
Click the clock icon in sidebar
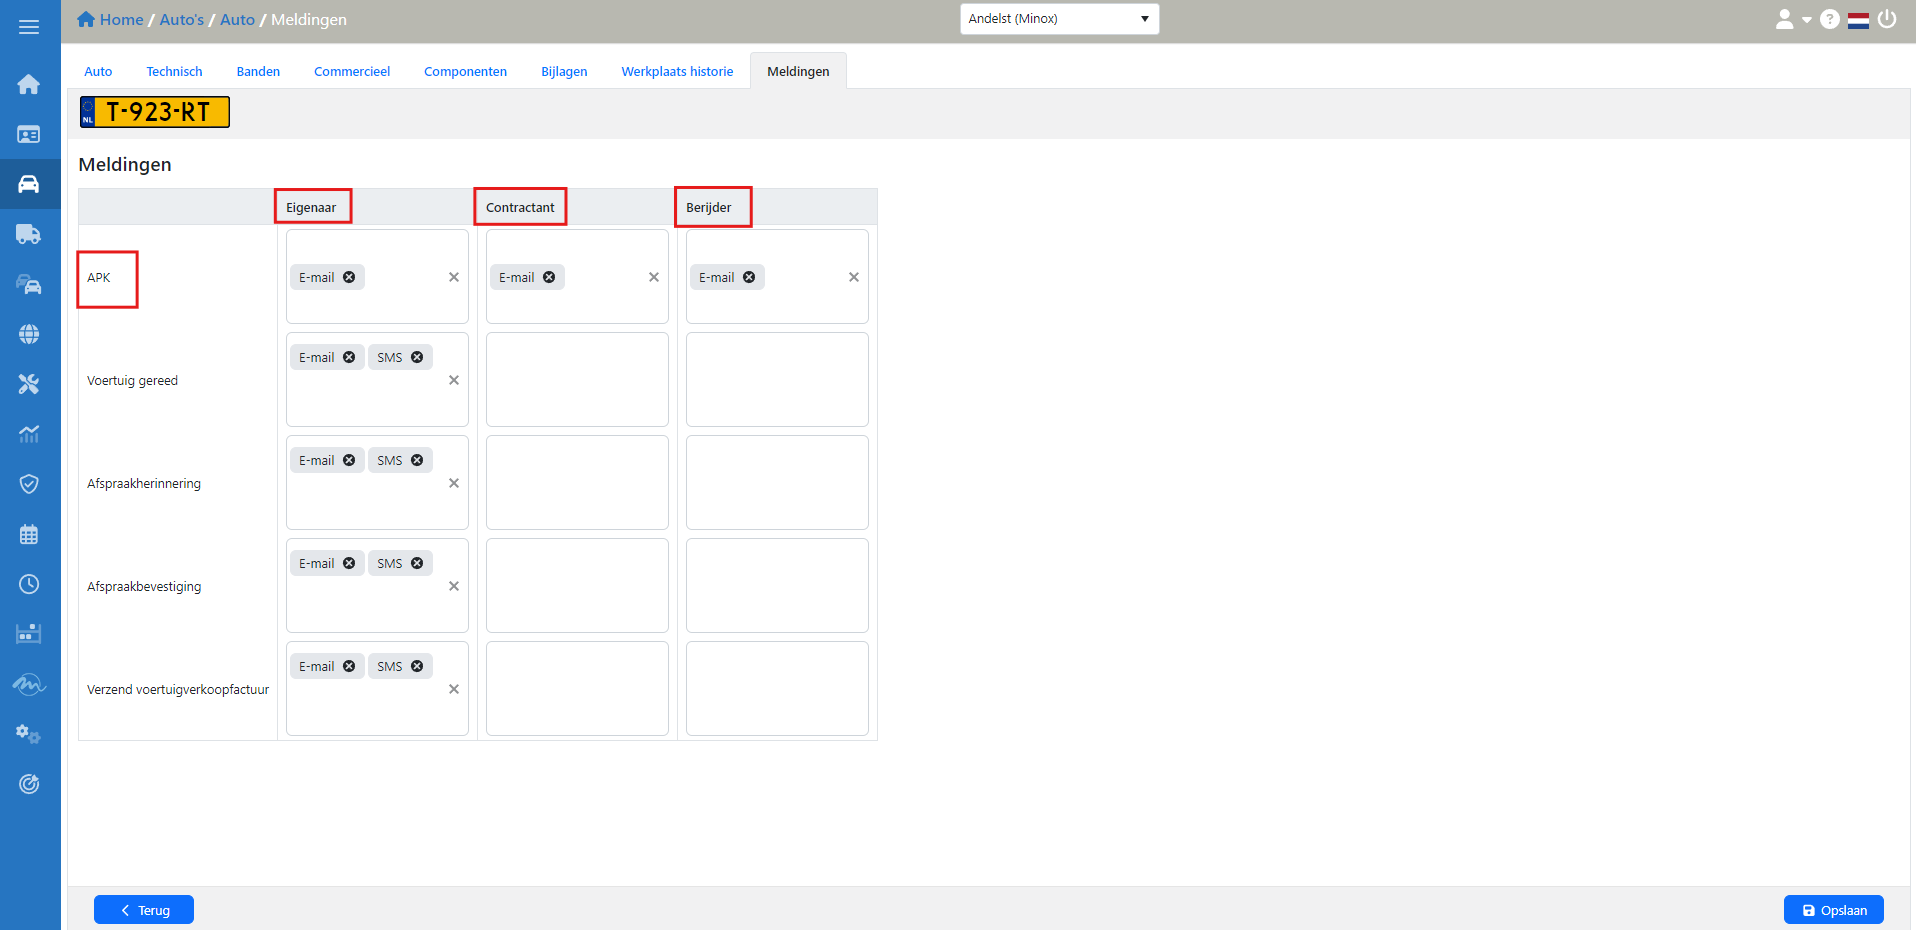(x=29, y=584)
